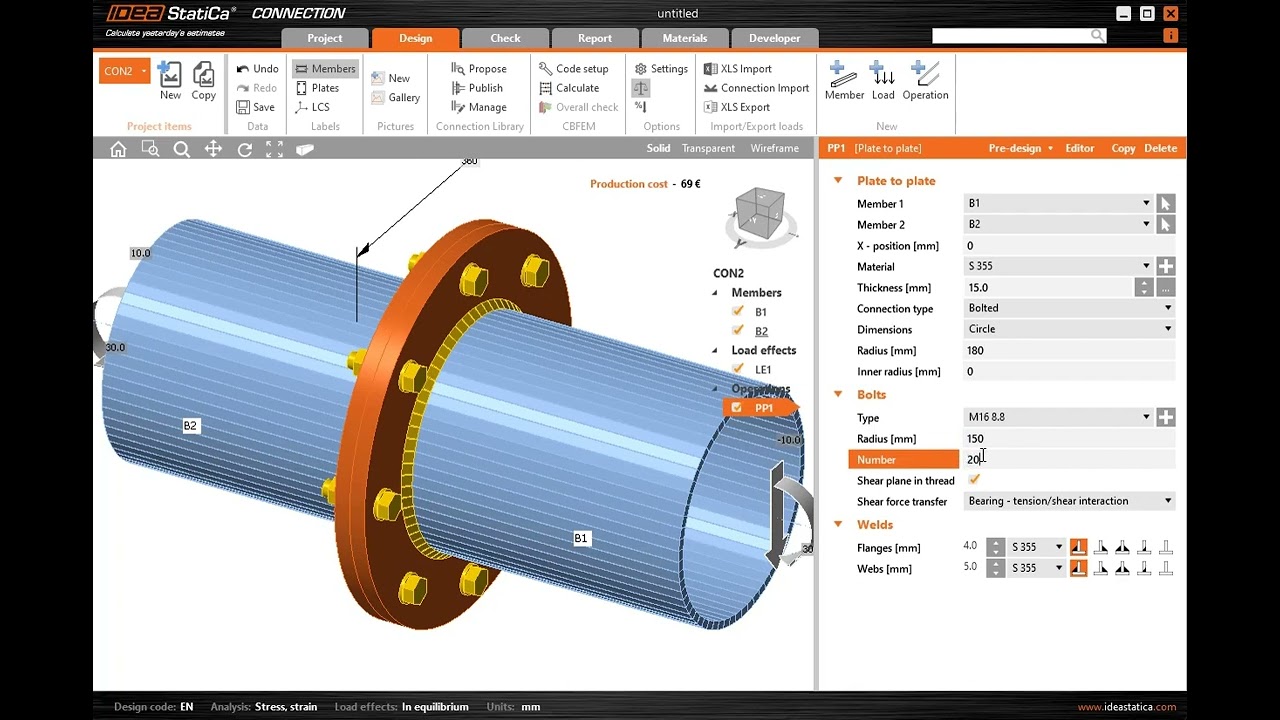Click the Calculate button
1280x720 pixels.
pyautogui.click(x=568, y=88)
